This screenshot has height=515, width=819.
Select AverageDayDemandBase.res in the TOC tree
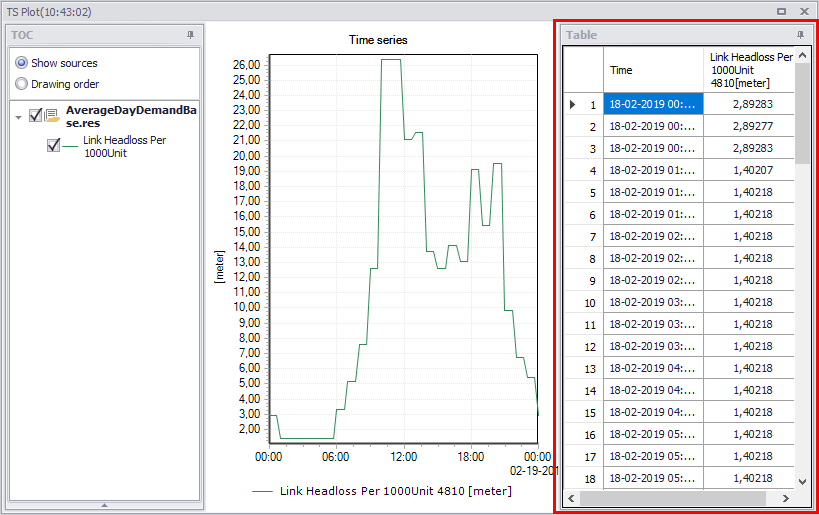[131, 116]
